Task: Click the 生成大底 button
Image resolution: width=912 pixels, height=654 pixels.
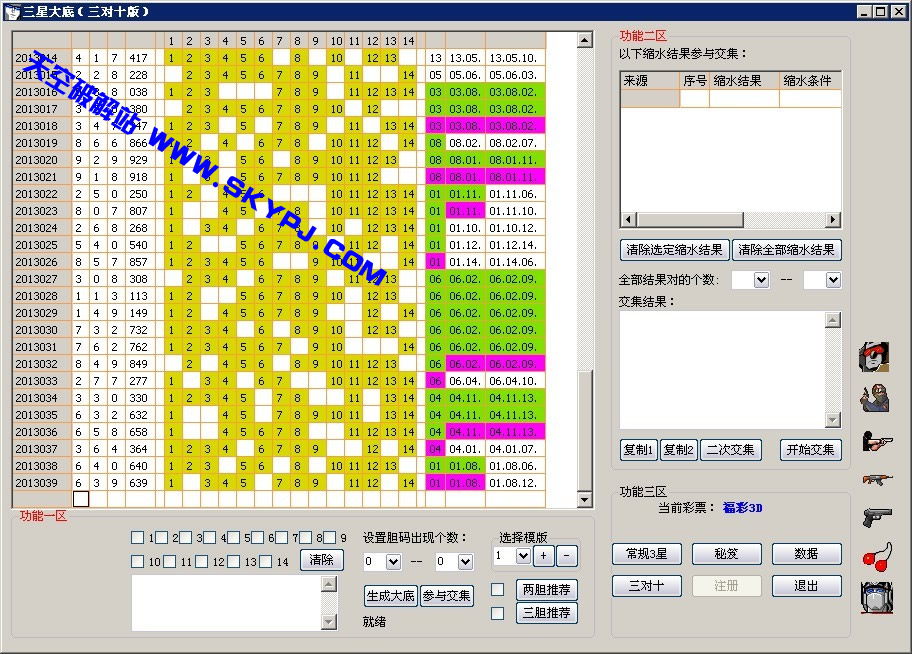Action: (x=390, y=596)
